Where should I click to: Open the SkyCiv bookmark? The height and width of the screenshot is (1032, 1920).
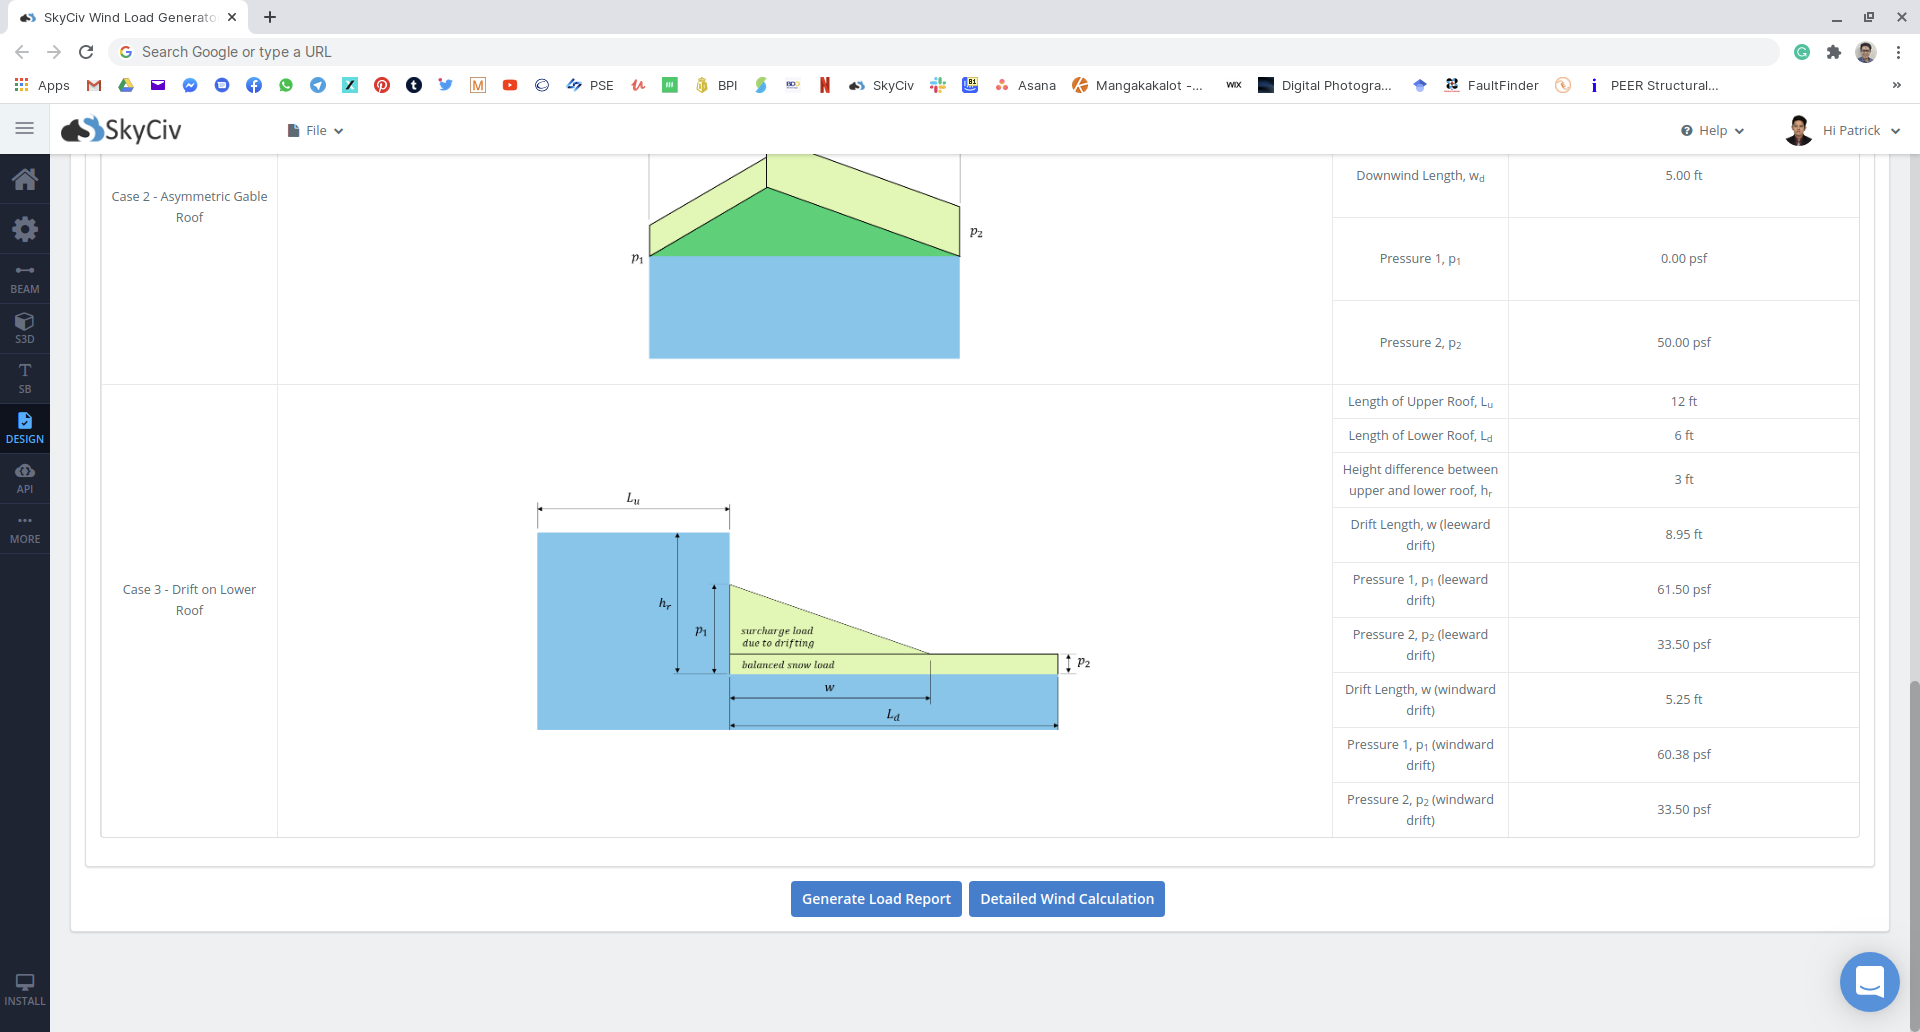click(x=881, y=86)
